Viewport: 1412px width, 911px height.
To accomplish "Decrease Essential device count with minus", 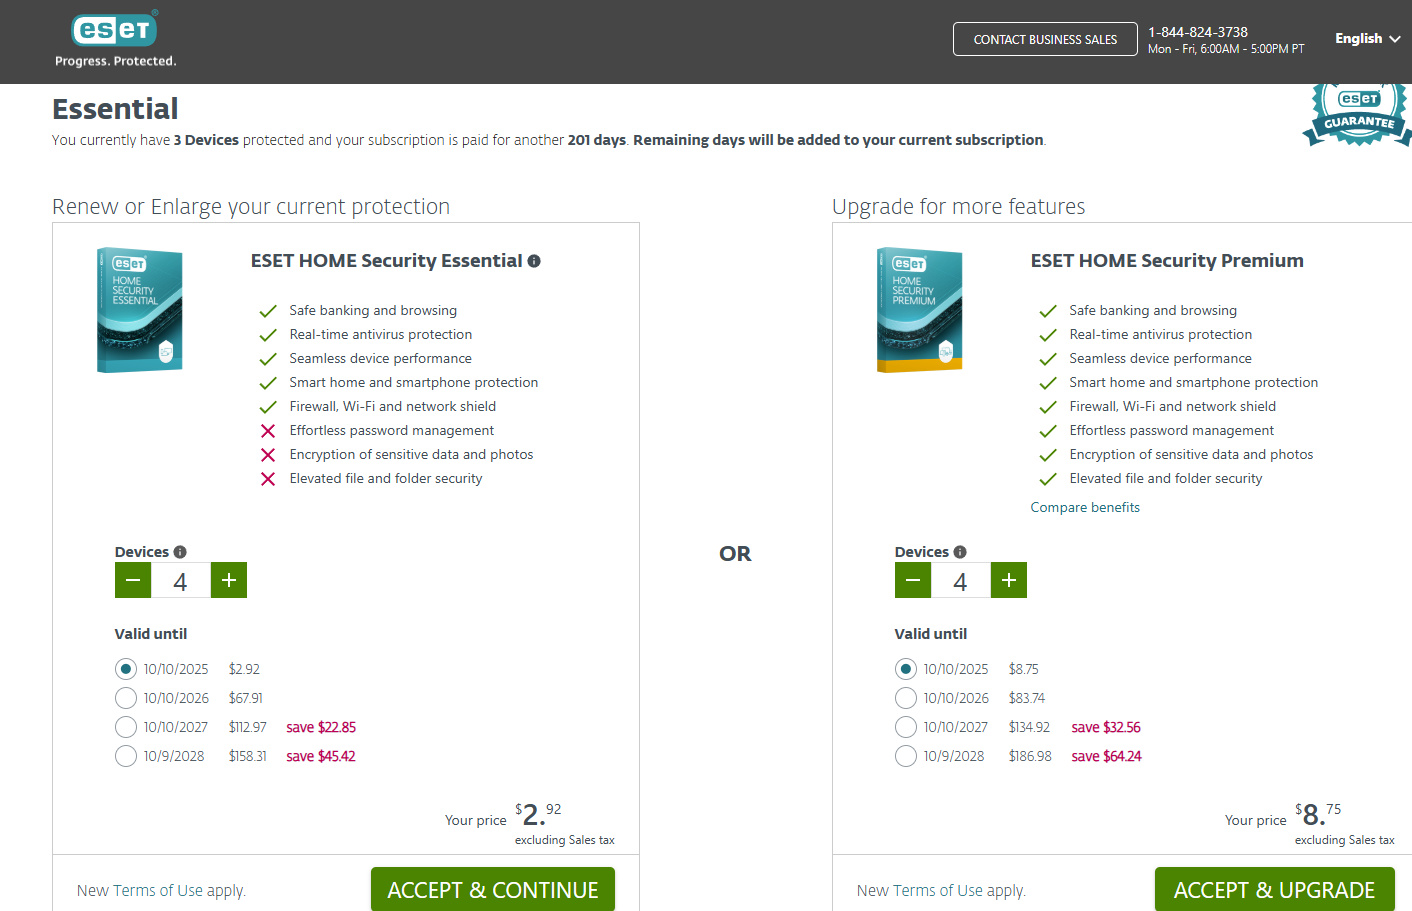I will pos(133,580).
